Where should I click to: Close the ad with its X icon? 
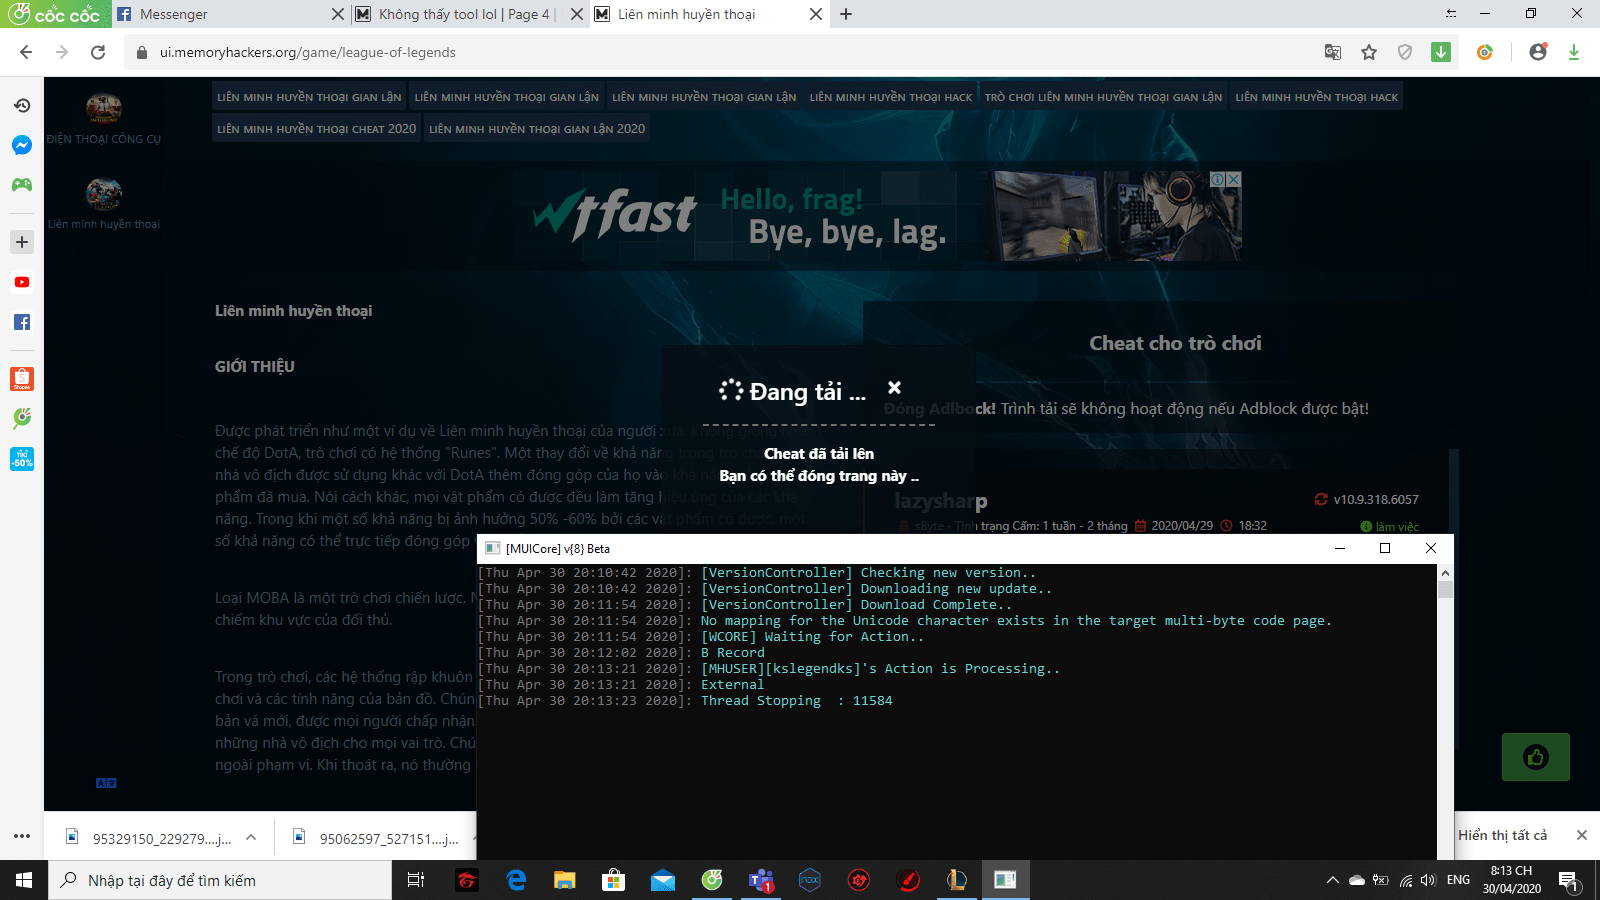1234,179
